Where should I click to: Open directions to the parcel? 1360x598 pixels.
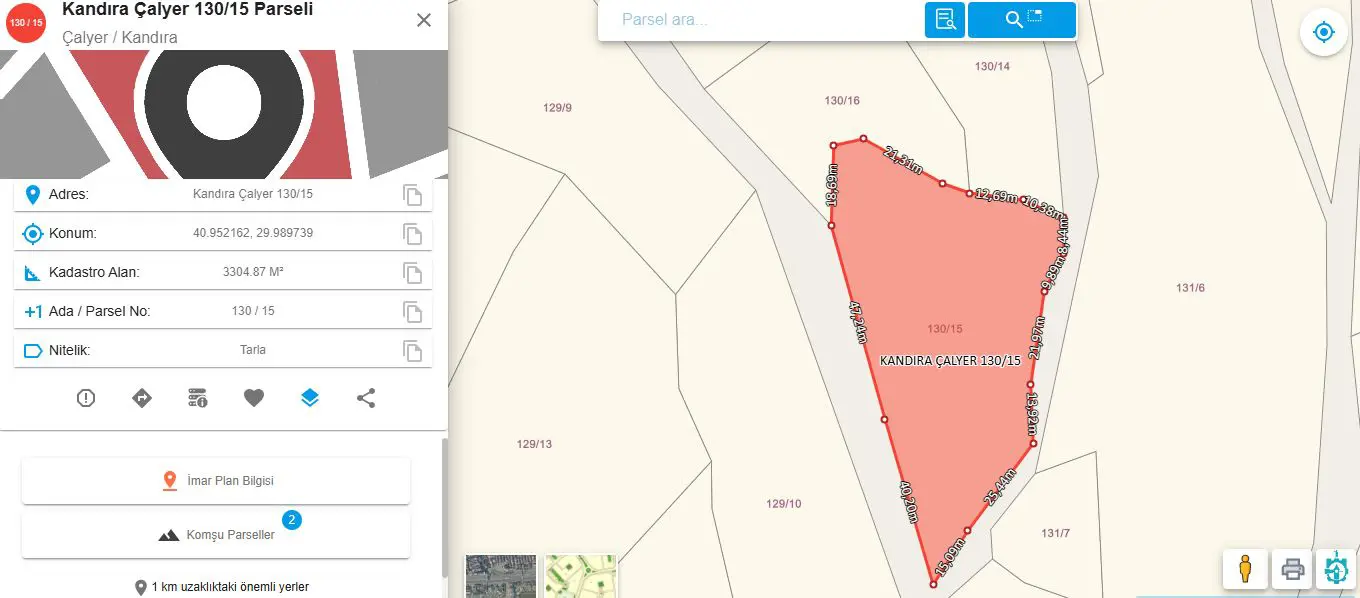[x=142, y=398]
